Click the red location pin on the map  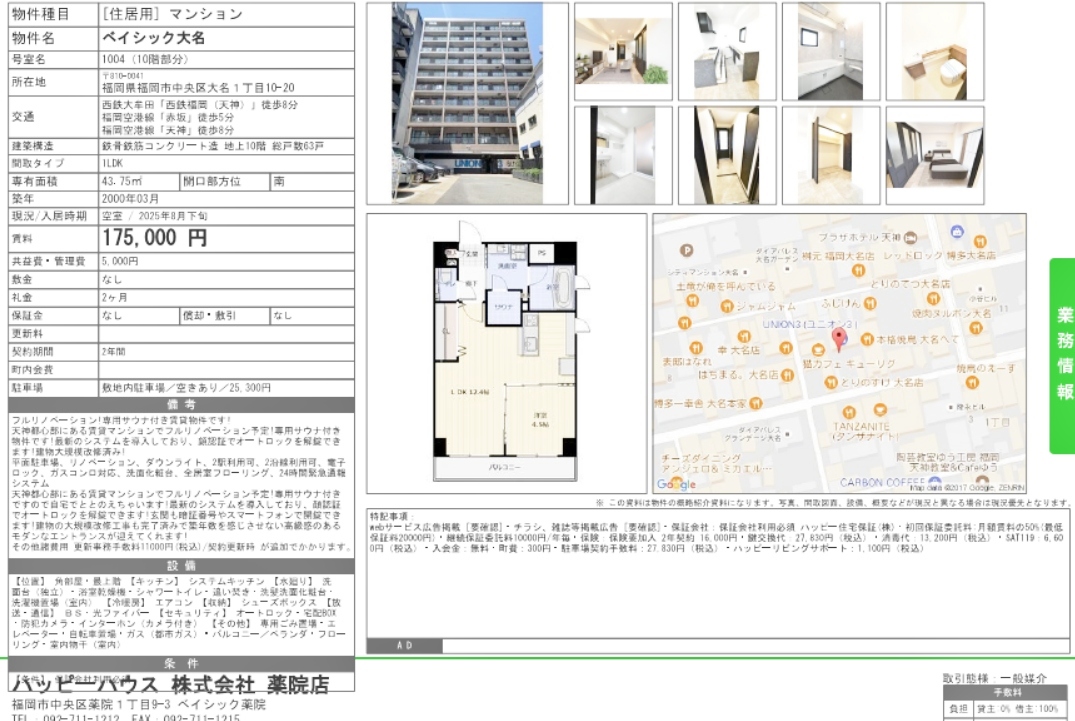839,336
